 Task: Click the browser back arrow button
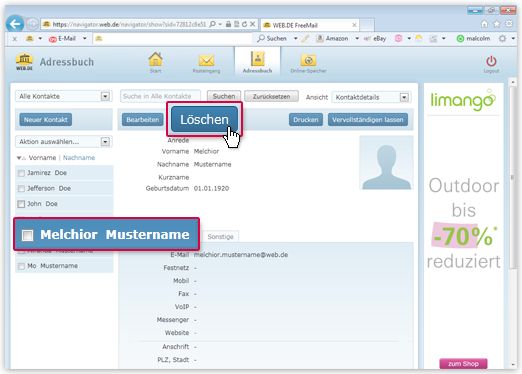point(15,24)
